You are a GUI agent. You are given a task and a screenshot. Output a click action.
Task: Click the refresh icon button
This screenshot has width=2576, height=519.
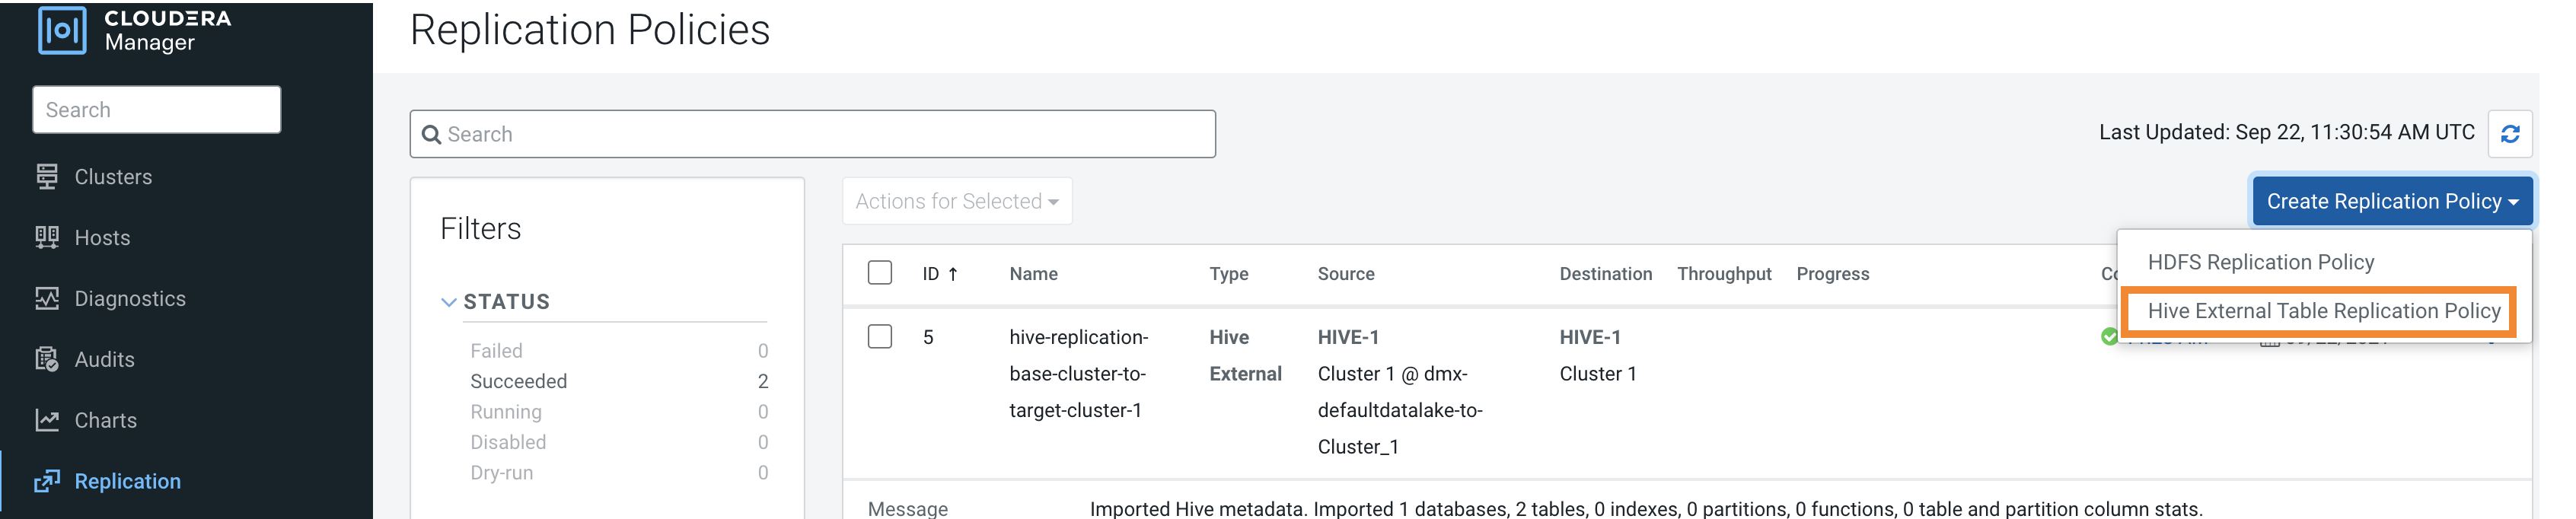(x=2509, y=134)
